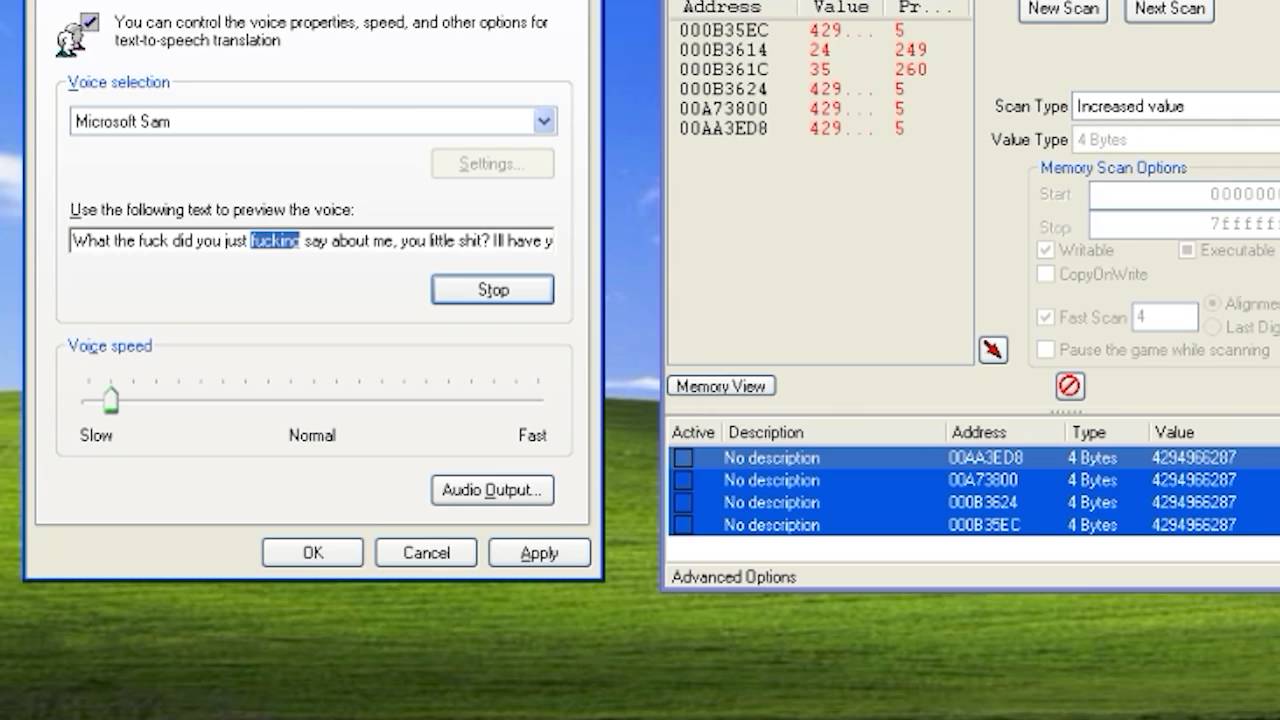Open Advanced Options in Cheat Engine
Viewport: 1280px width, 720px height.
tap(734, 577)
